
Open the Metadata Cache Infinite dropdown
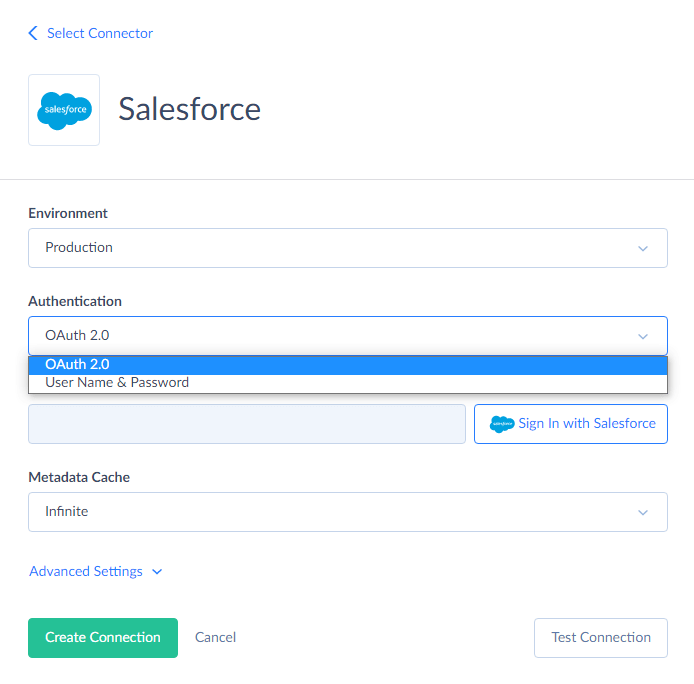click(348, 512)
